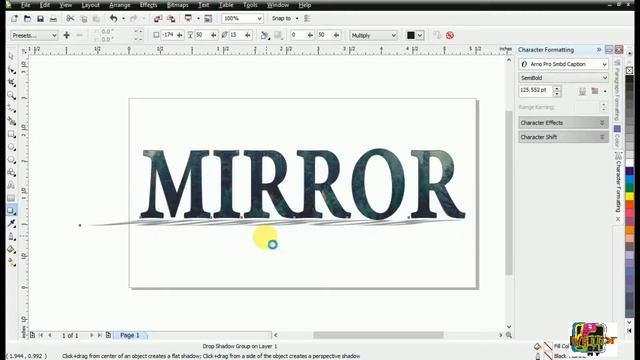Pick the yellow swatch in color palette
Image resolution: width=640 pixels, height=360 pixels.
tap(630, 196)
